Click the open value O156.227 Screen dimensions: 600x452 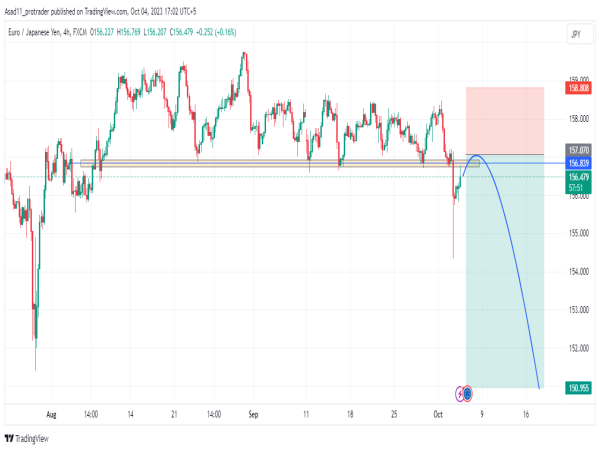pos(102,32)
